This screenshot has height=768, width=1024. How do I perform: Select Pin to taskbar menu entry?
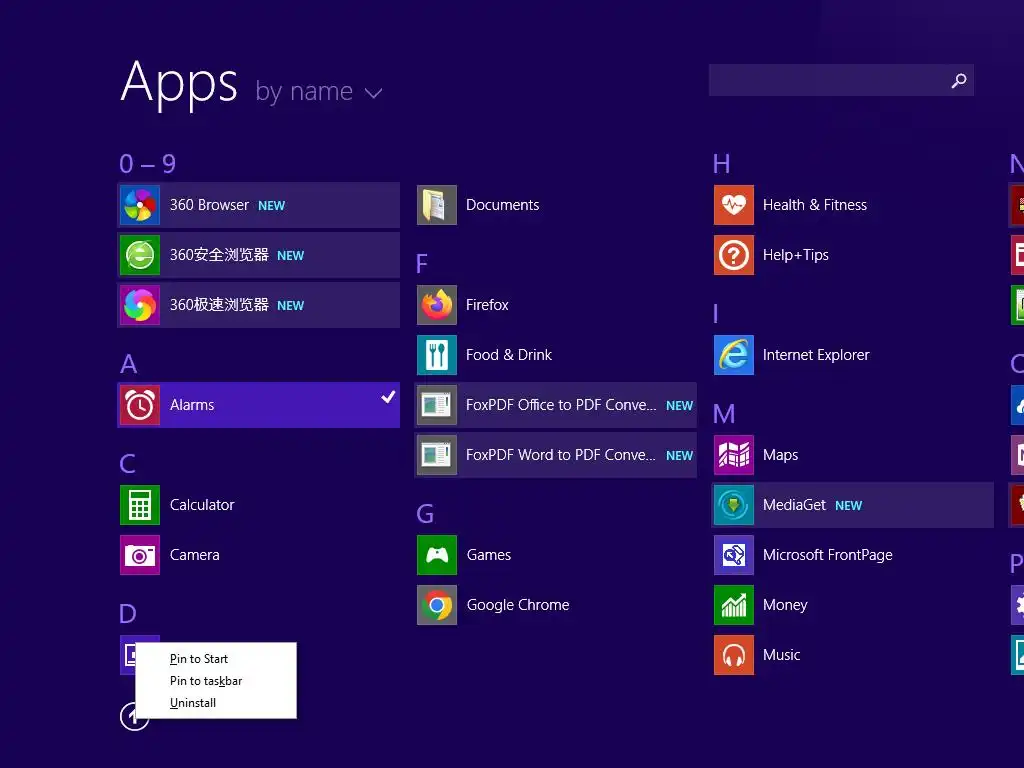tap(206, 681)
